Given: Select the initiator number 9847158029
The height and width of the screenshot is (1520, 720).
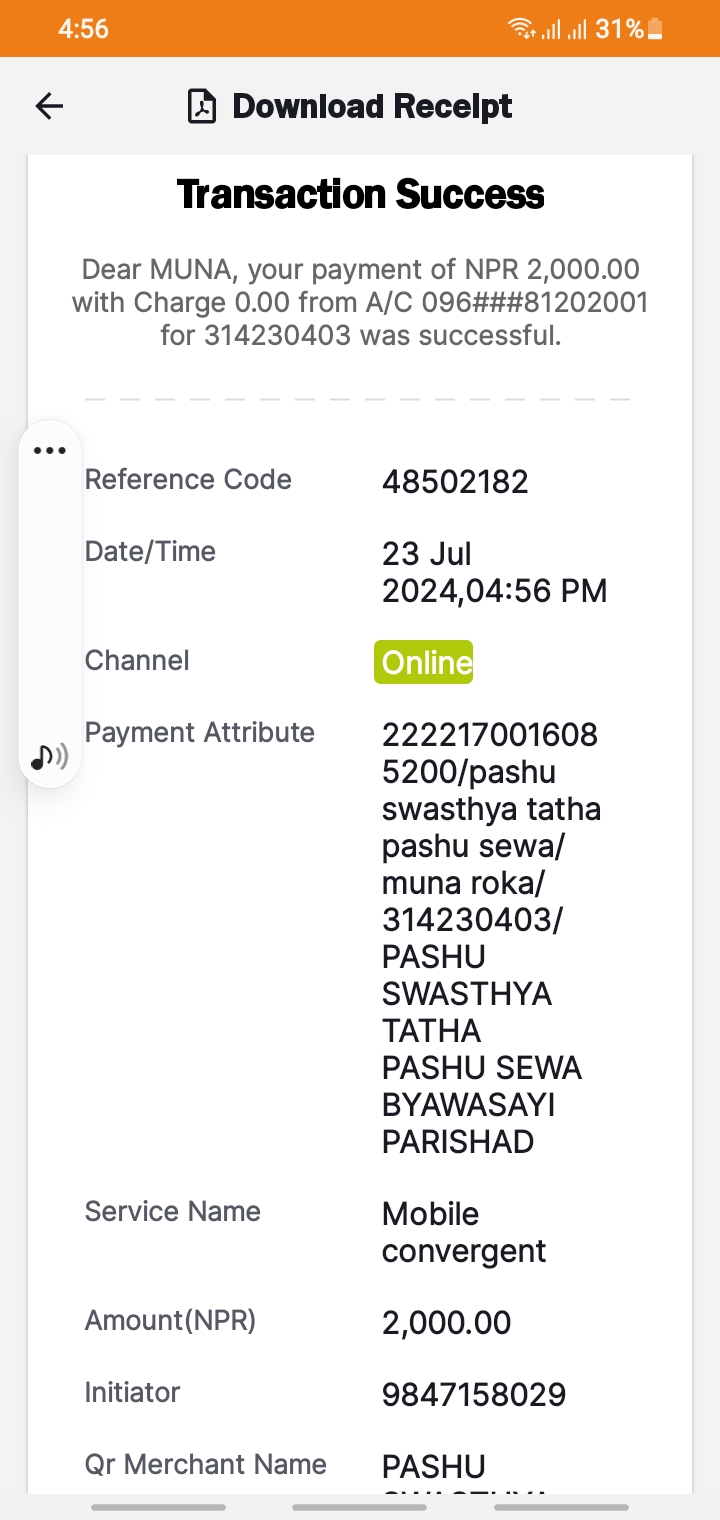Looking at the screenshot, I should tap(474, 1394).
